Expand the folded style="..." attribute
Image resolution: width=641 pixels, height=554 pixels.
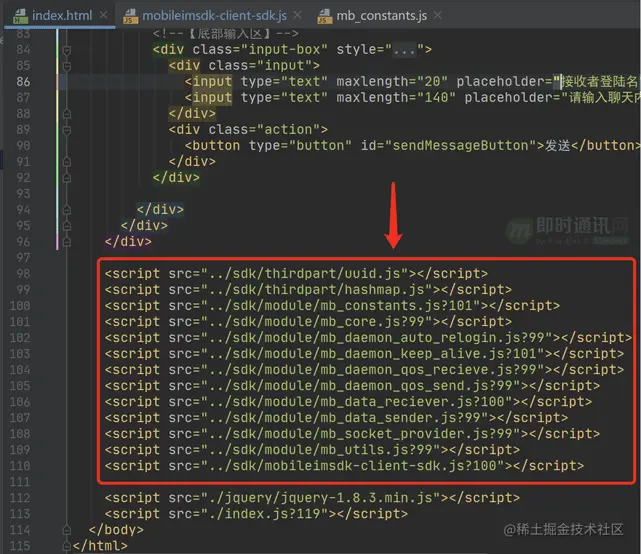[404, 50]
